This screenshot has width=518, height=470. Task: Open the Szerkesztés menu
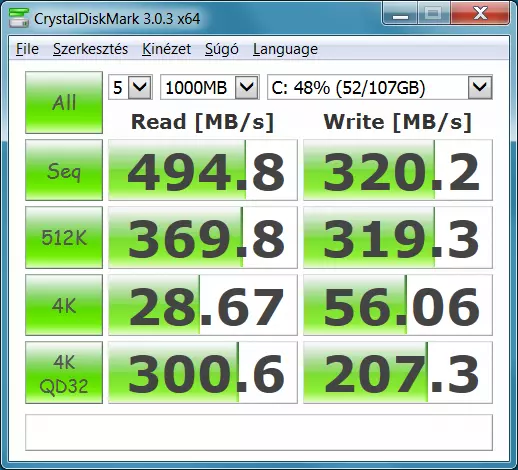click(90, 49)
